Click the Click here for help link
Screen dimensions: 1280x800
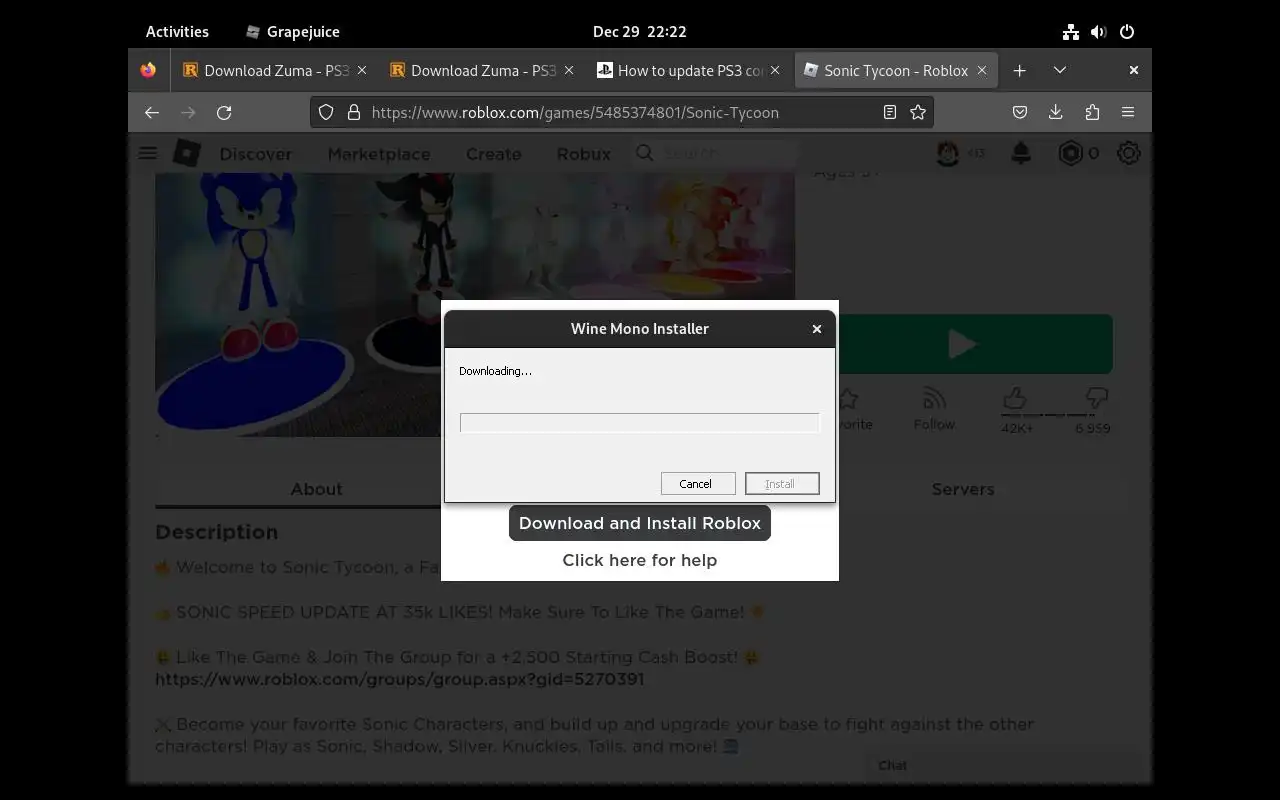click(640, 560)
